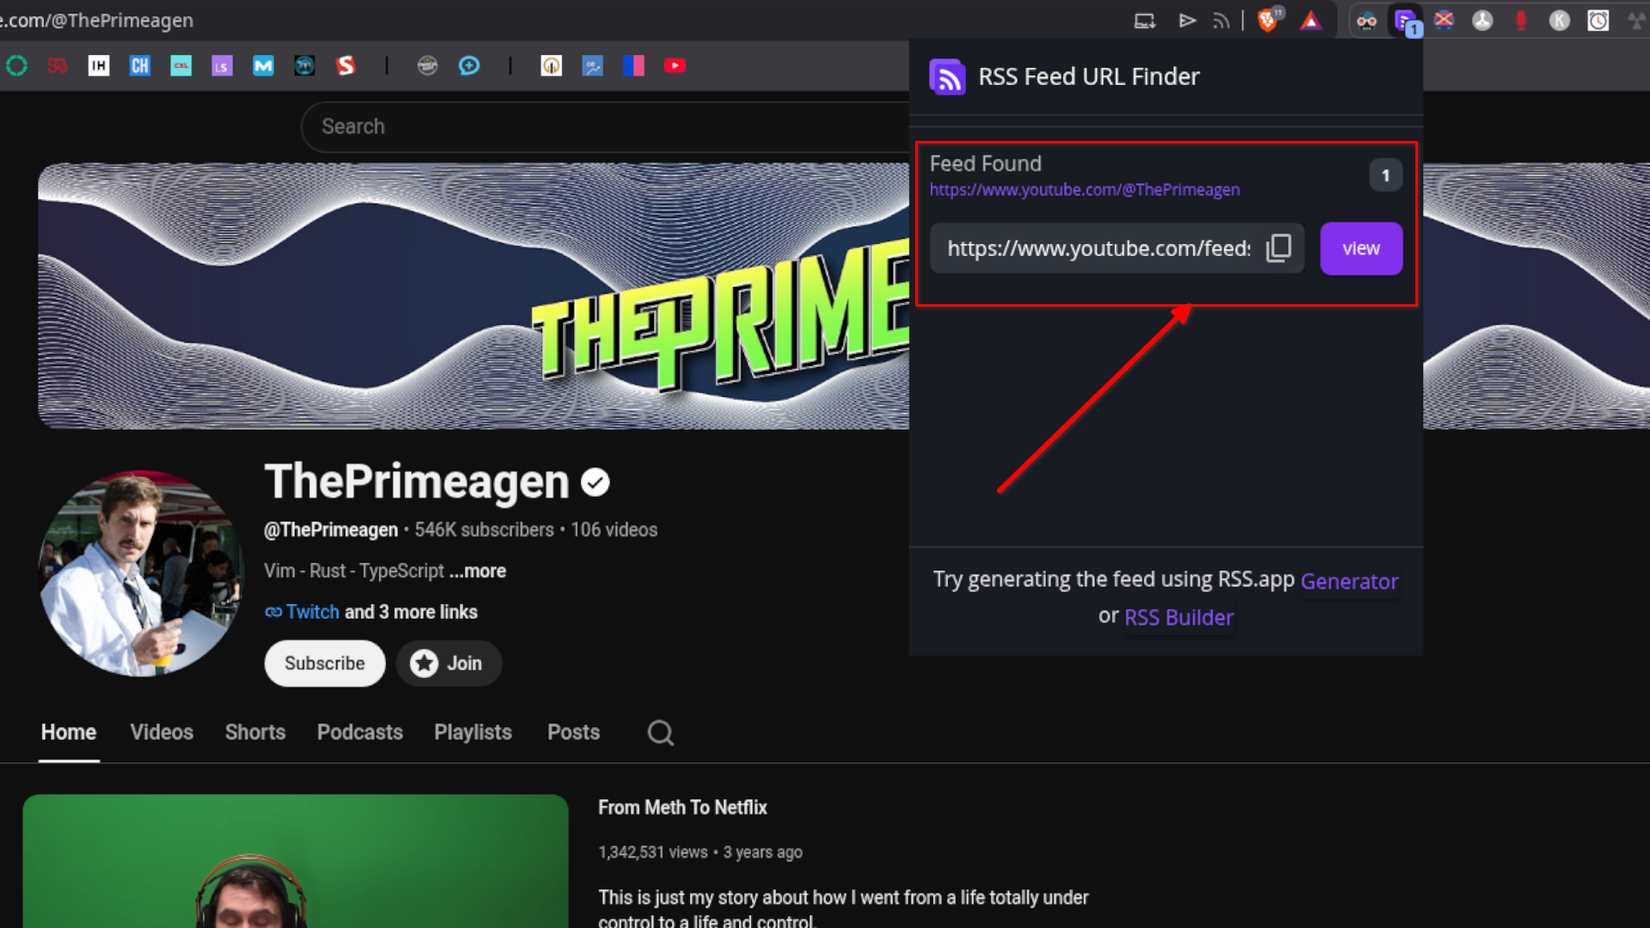Screen dimensions: 1650x928
Task: Open the CXL bookmark
Action: click(x=181, y=66)
